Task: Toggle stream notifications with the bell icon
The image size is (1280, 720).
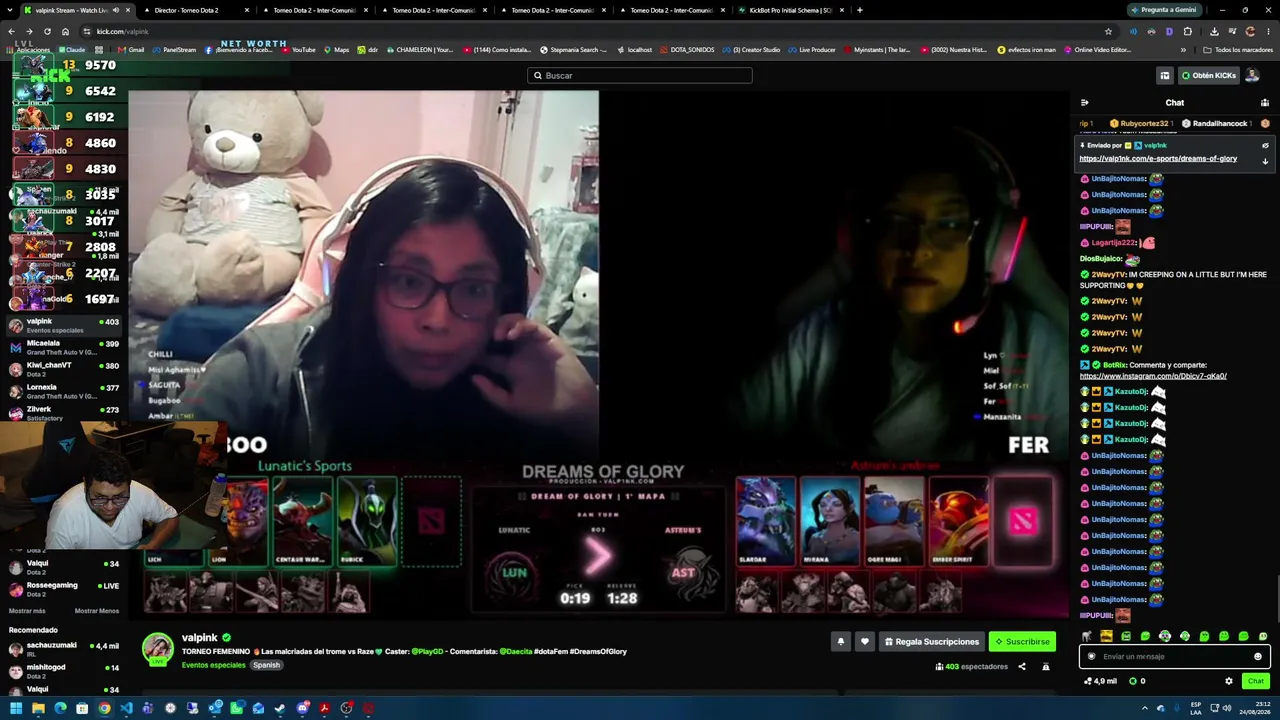Action: click(840, 642)
